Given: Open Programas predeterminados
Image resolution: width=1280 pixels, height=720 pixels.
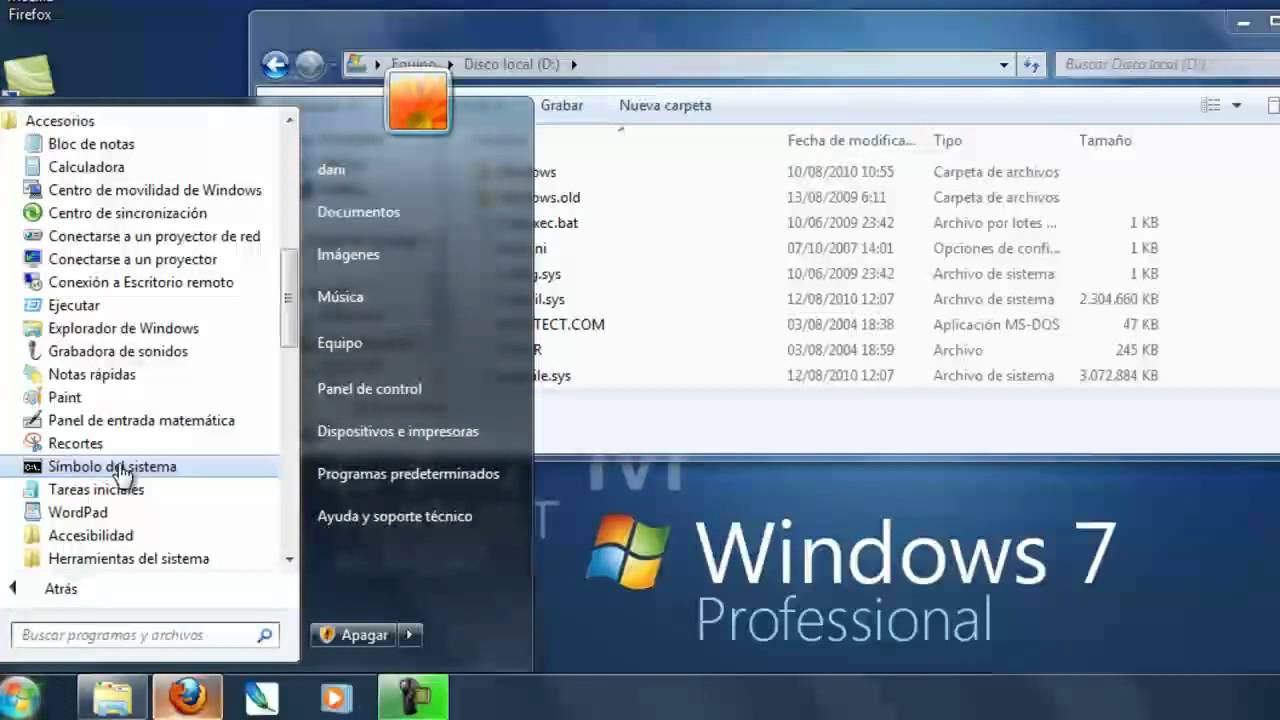Looking at the screenshot, I should click(408, 474).
